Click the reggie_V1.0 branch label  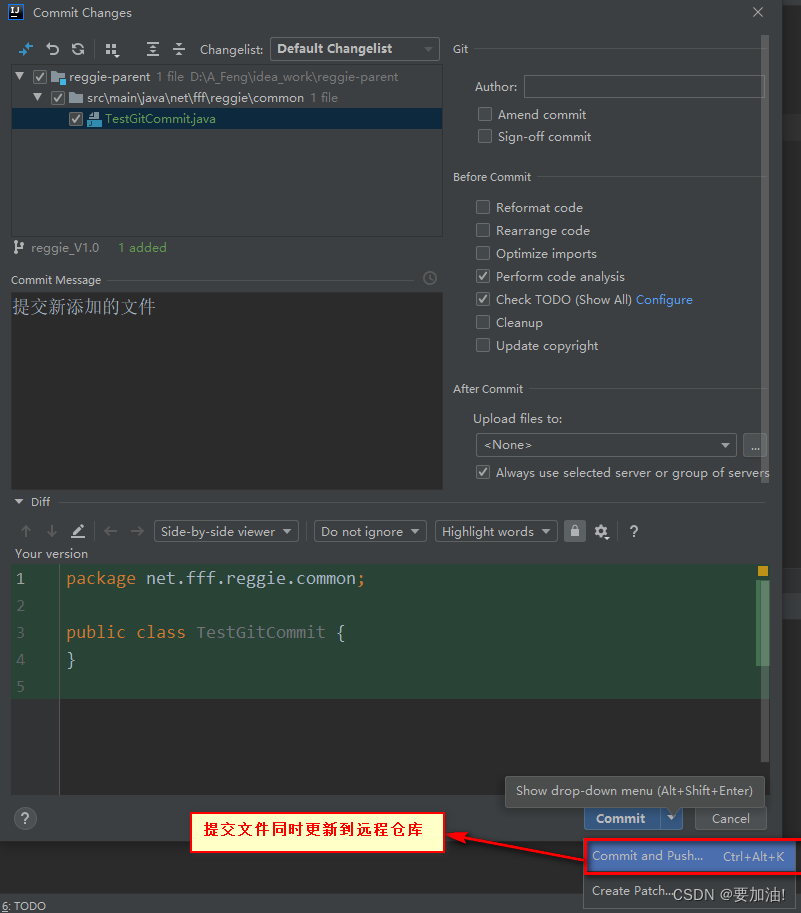pos(65,248)
